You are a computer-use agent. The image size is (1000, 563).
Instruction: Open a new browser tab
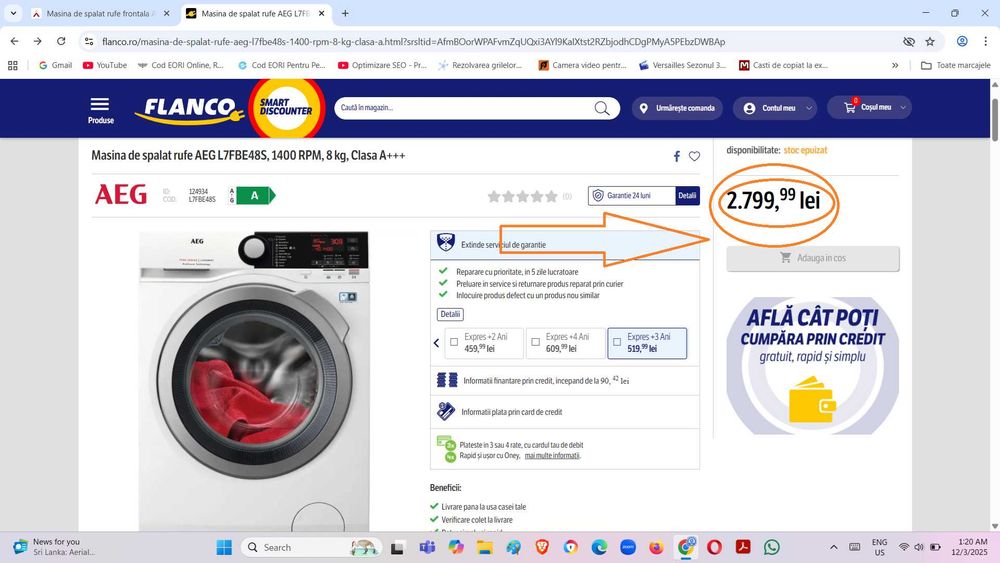345,13
